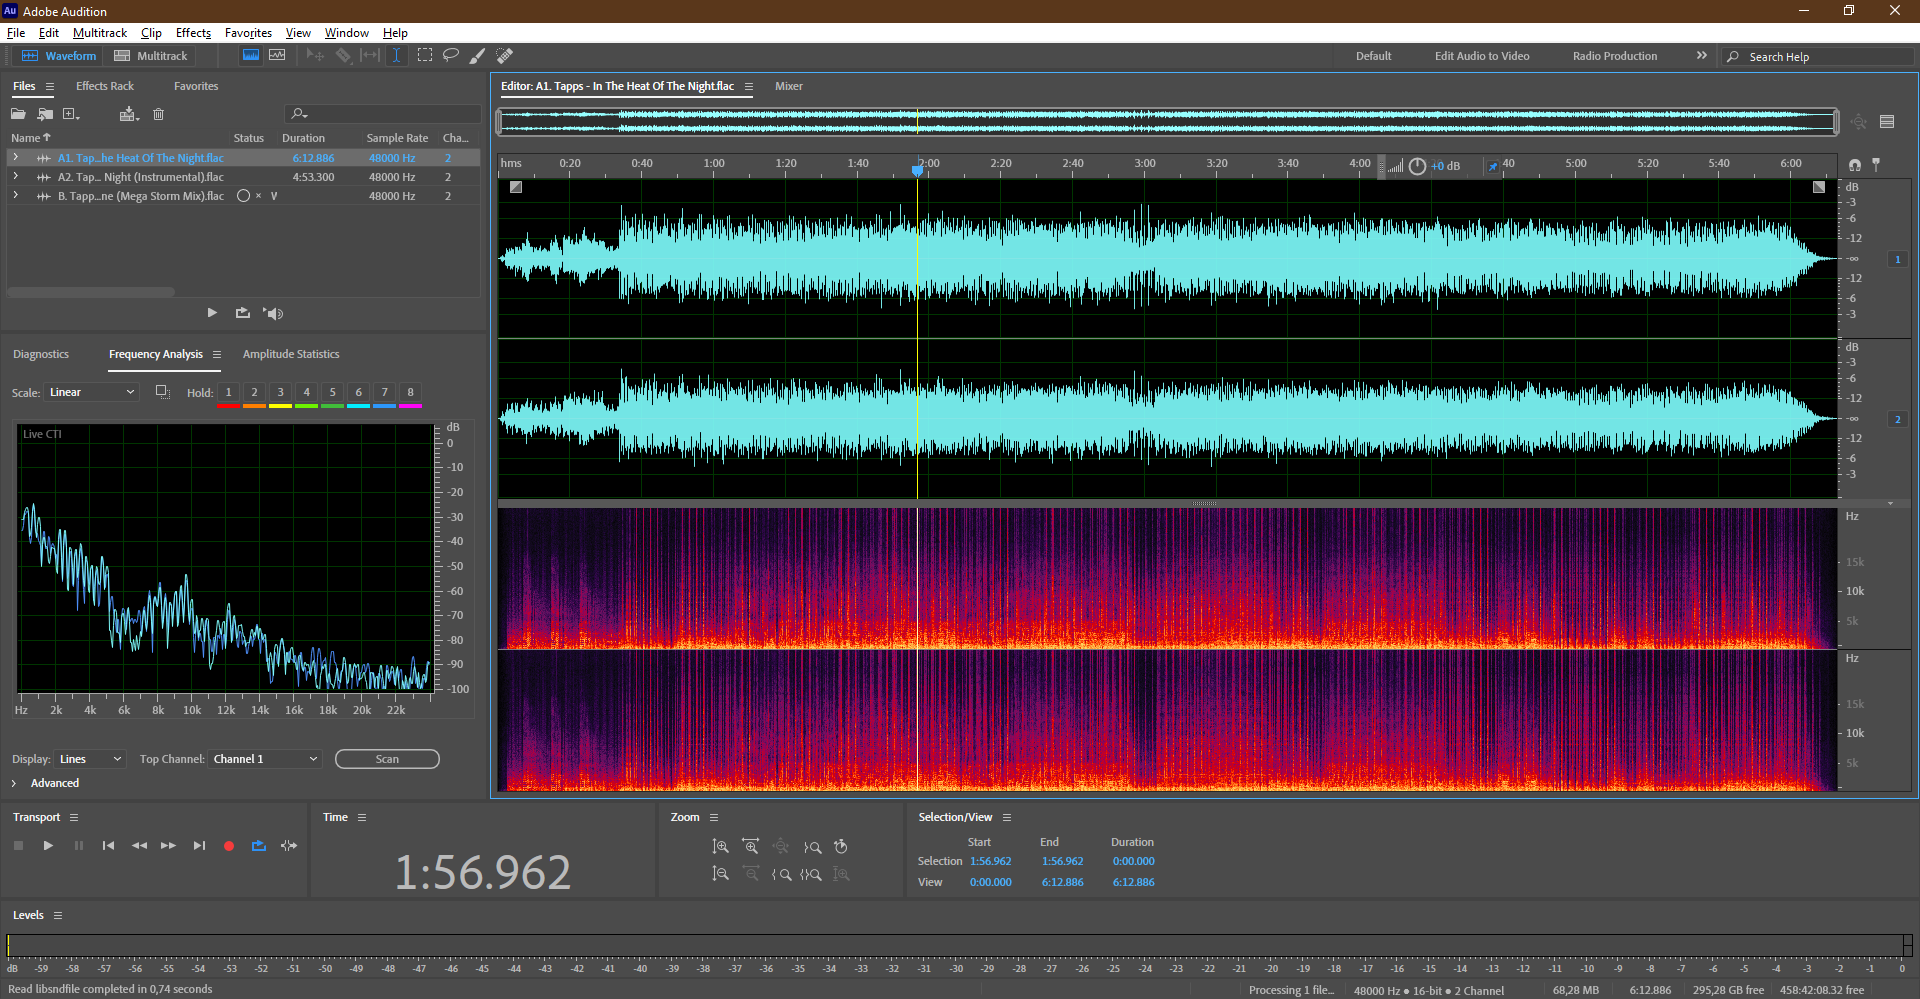The width and height of the screenshot is (1920, 999).
Task: Delete selected file with trash icon
Action: [158, 114]
